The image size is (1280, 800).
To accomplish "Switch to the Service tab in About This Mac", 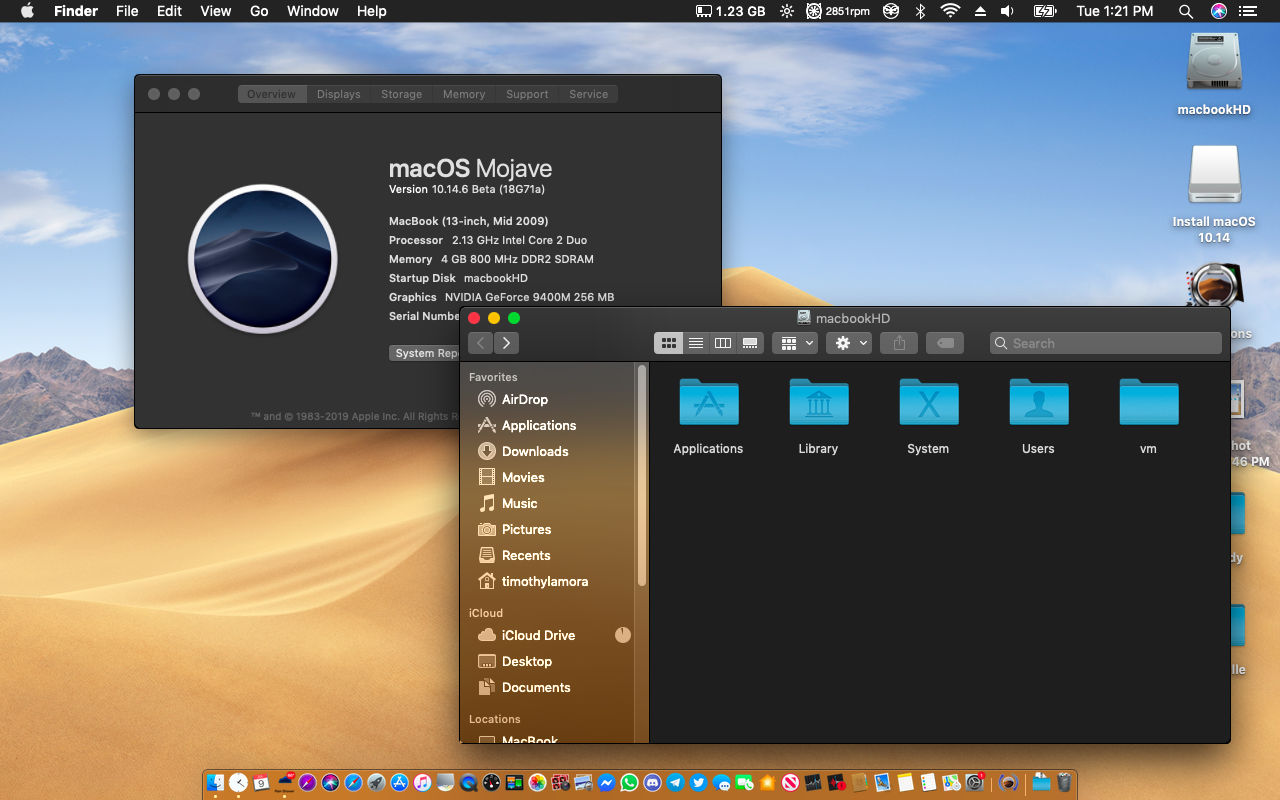I will tap(588, 94).
